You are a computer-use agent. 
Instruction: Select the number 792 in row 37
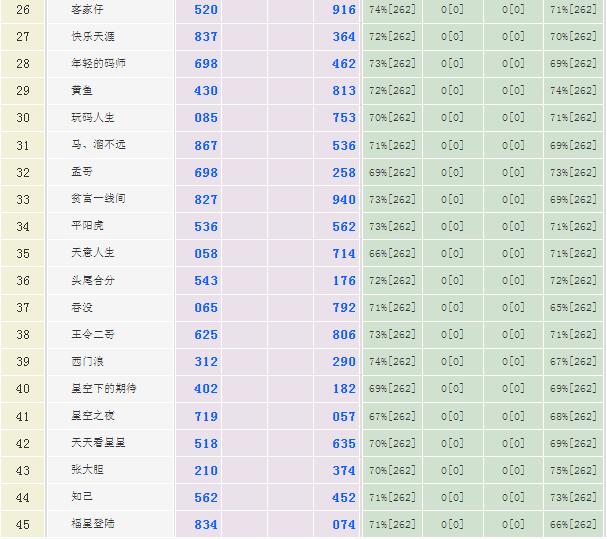pyautogui.click(x=344, y=308)
